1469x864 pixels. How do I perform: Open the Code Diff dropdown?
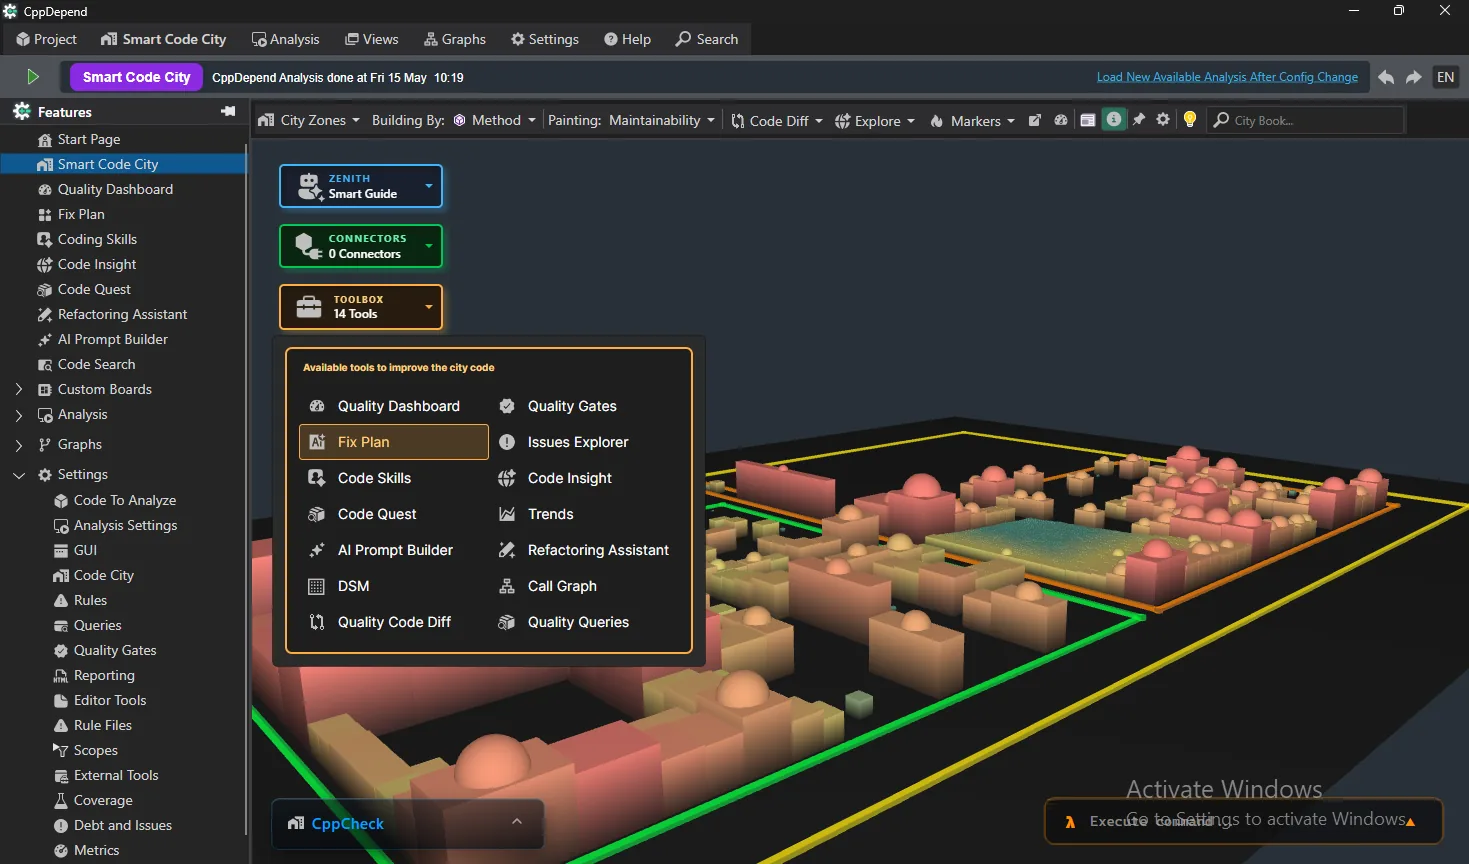pos(777,120)
